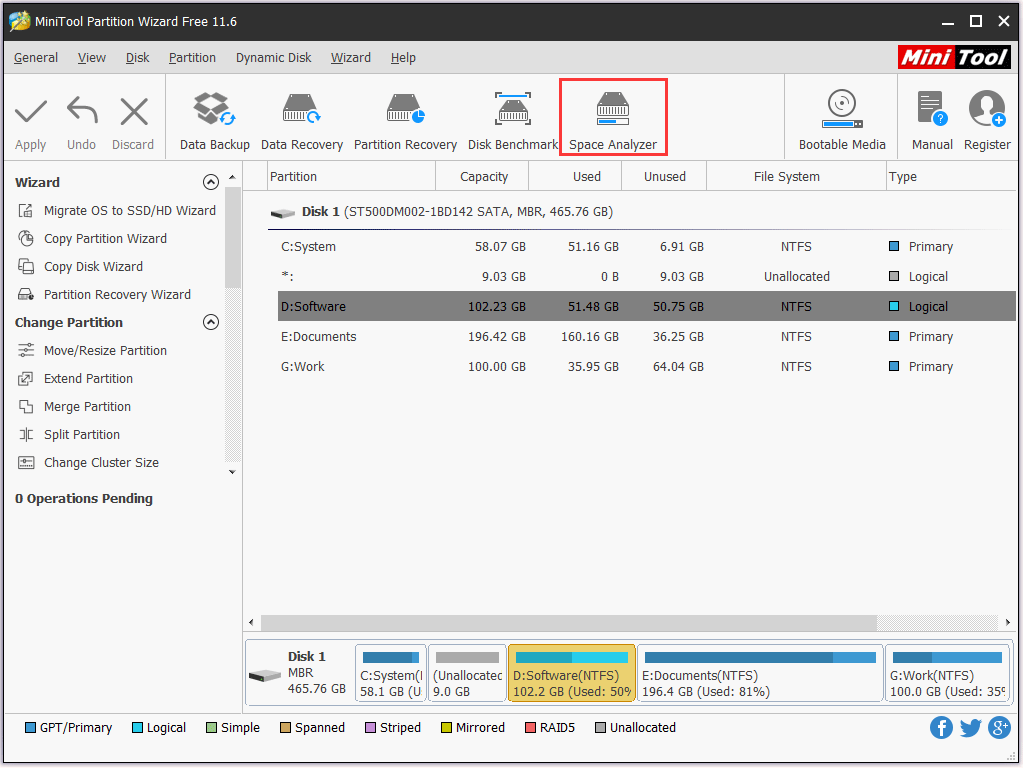Click the RAID5 legend color swatch
This screenshot has height=768, width=1023.
tap(530, 728)
